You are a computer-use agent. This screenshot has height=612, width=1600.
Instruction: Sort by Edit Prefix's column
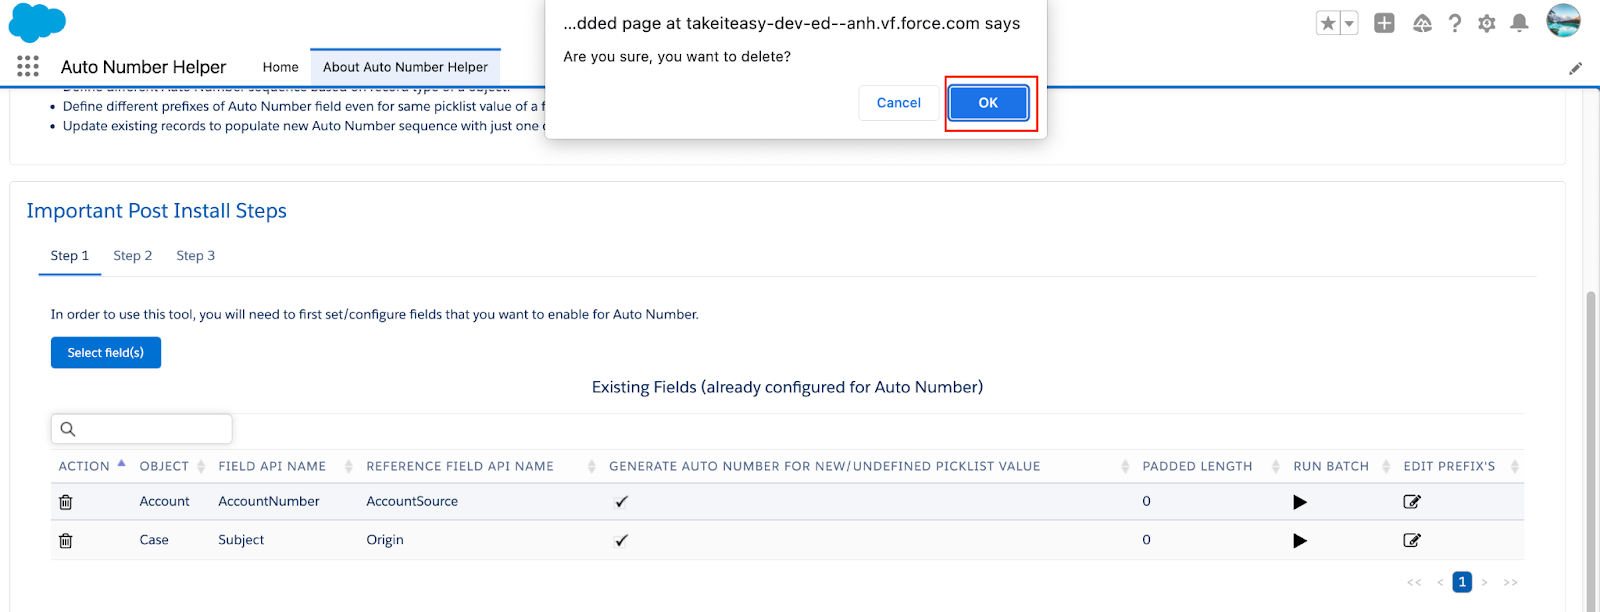[x=1460, y=466]
